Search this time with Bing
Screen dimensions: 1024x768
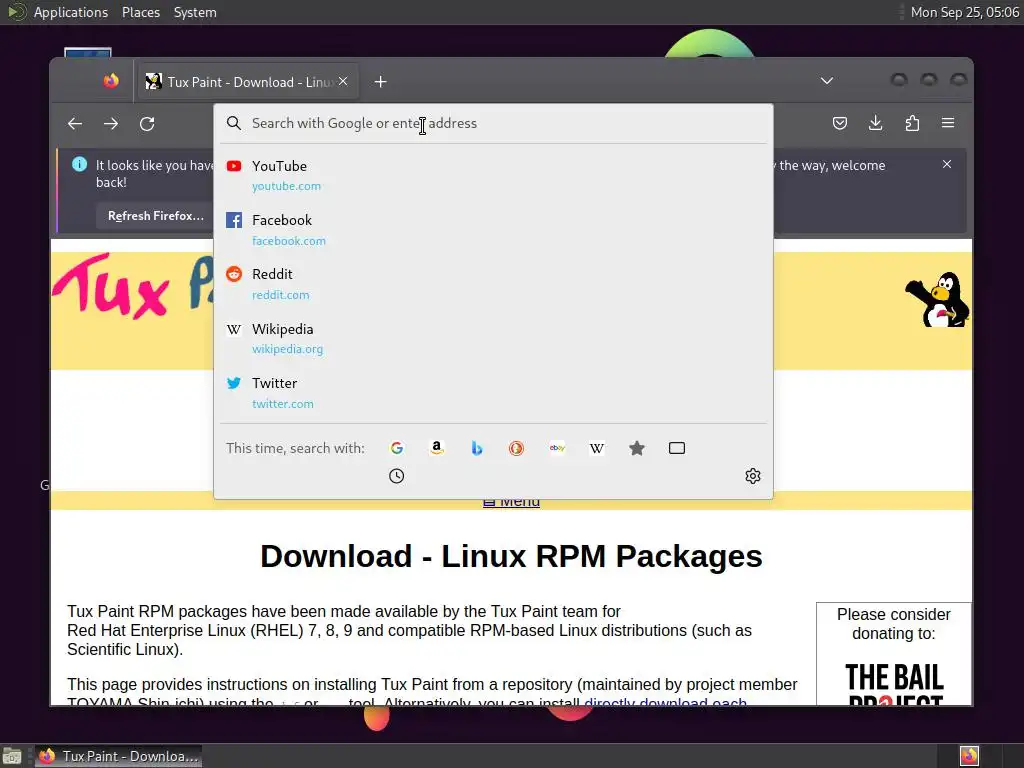[x=477, y=448]
